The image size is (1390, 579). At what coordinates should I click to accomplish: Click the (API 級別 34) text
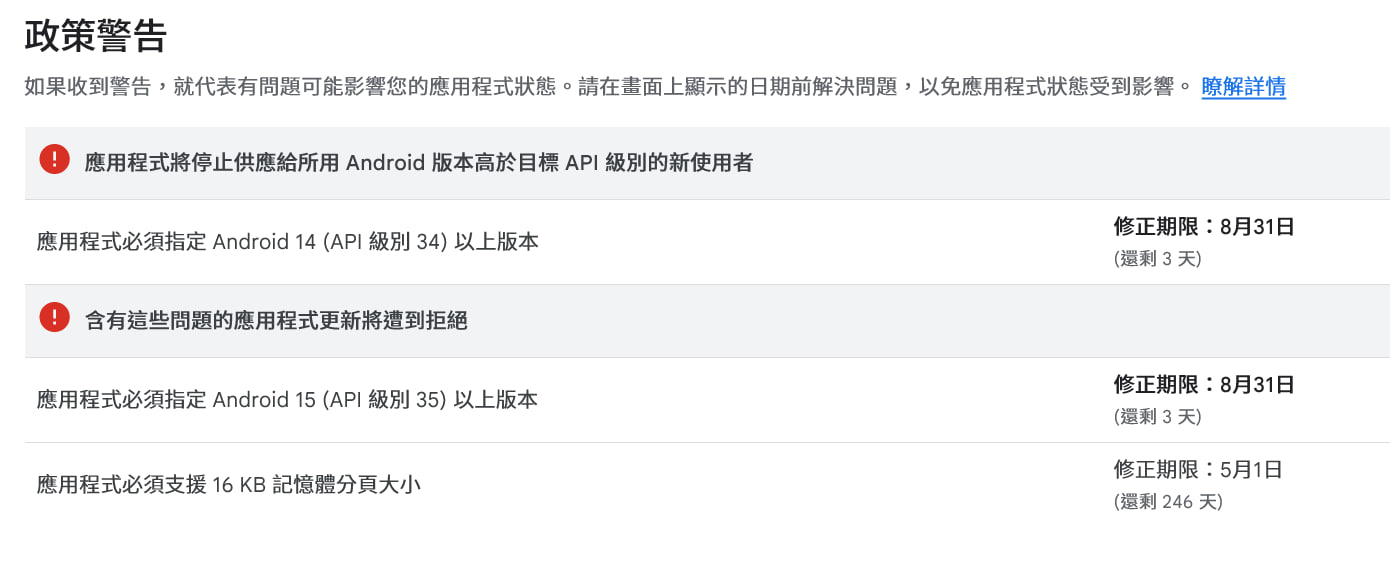click(384, 242)
